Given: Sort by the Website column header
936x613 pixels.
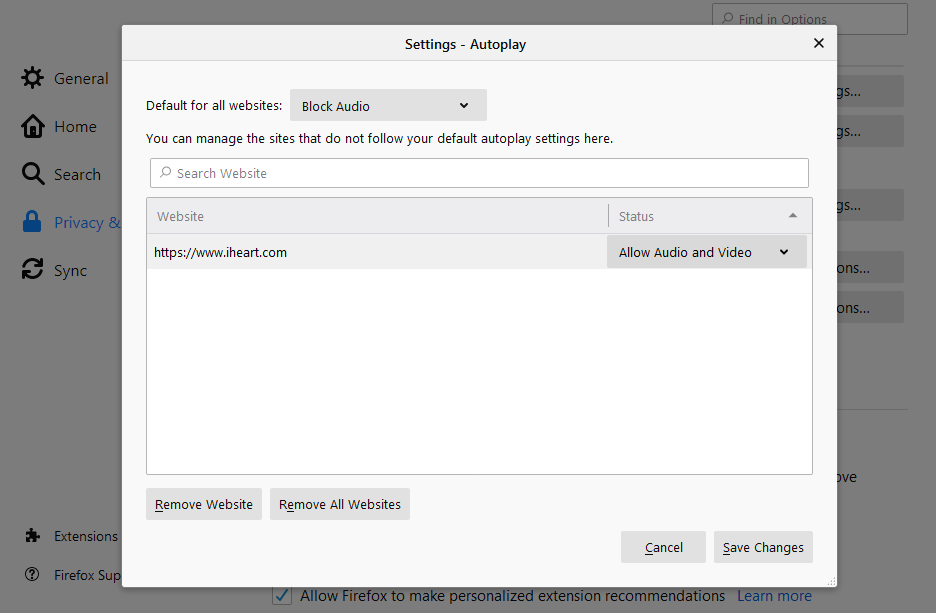Looking at the screenshot, I should click(x=377, y=216).
